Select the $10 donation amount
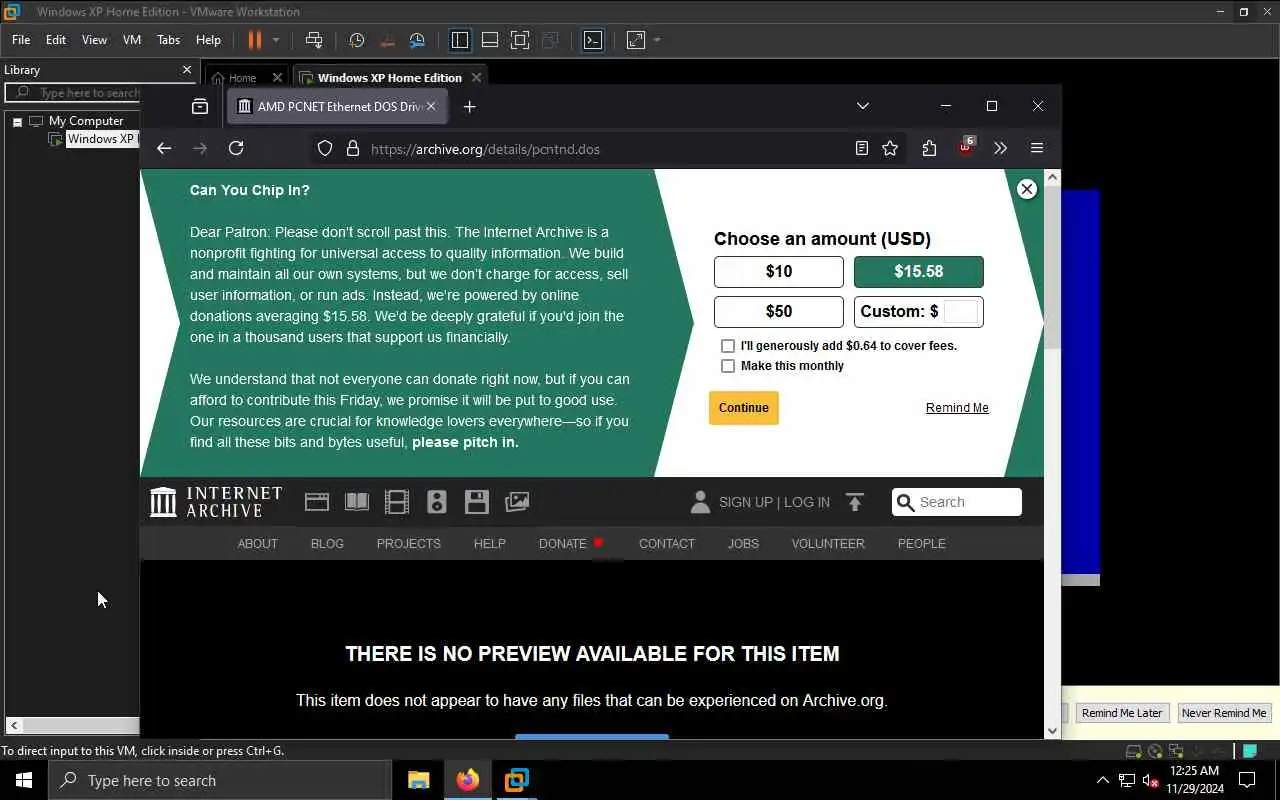This screenshot has width=1280, height=800. pos(779,272)
